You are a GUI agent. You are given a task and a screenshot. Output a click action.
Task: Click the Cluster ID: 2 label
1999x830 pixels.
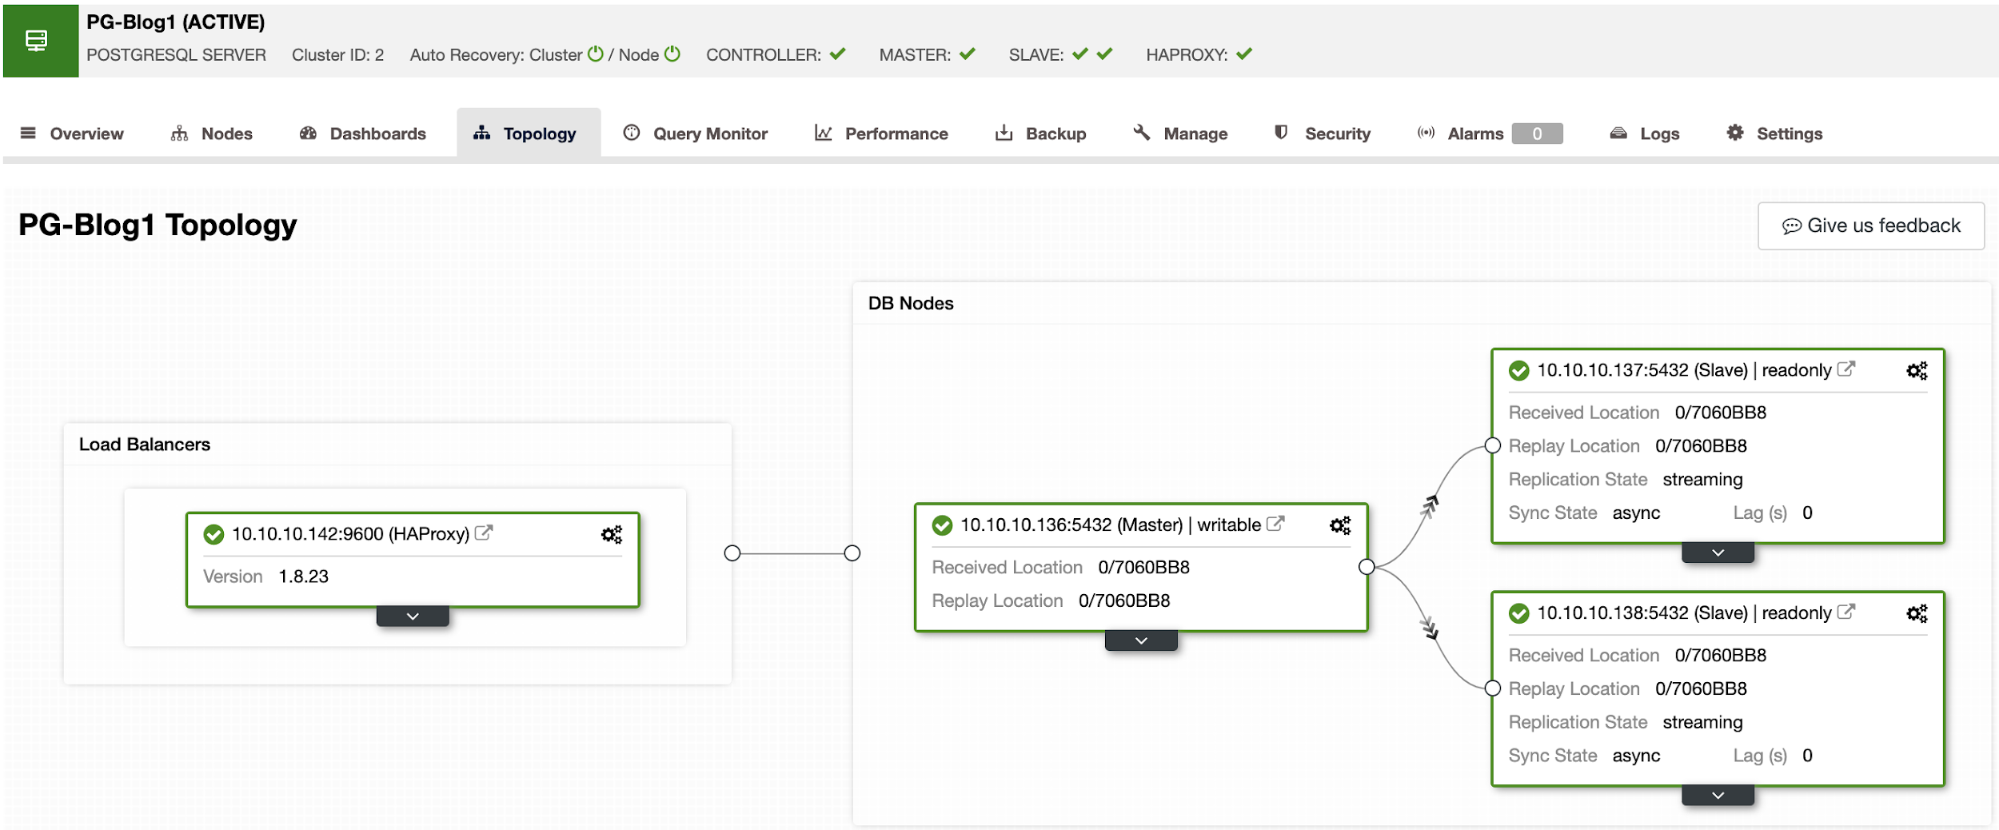coord(338,55)
